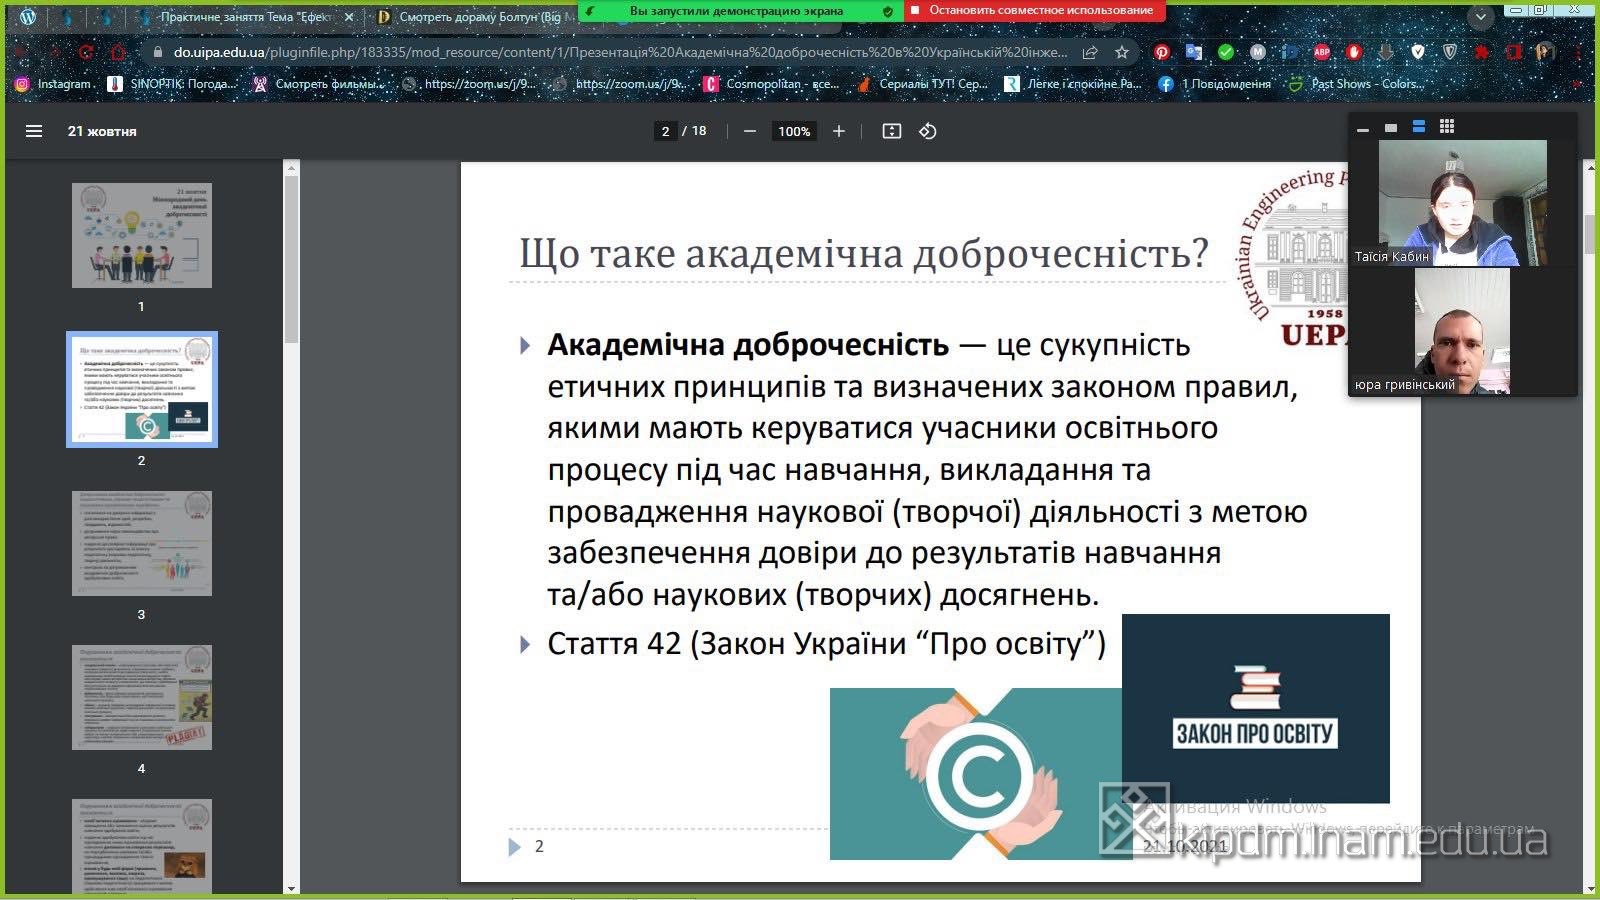Open the Pinterest extension icon
1600x900 pixels.
coord(1162,52)
